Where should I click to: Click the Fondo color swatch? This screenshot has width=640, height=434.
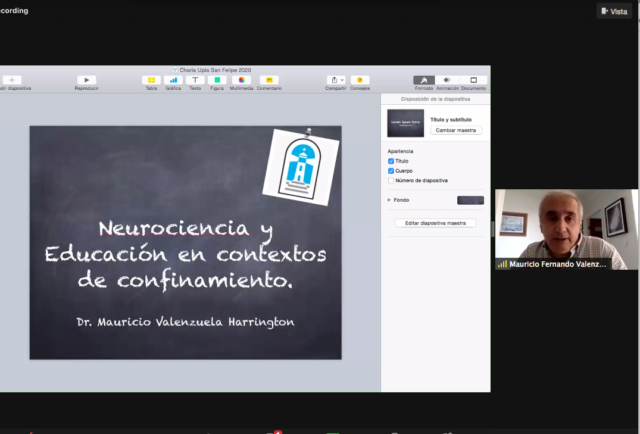[x=470, y=200]
